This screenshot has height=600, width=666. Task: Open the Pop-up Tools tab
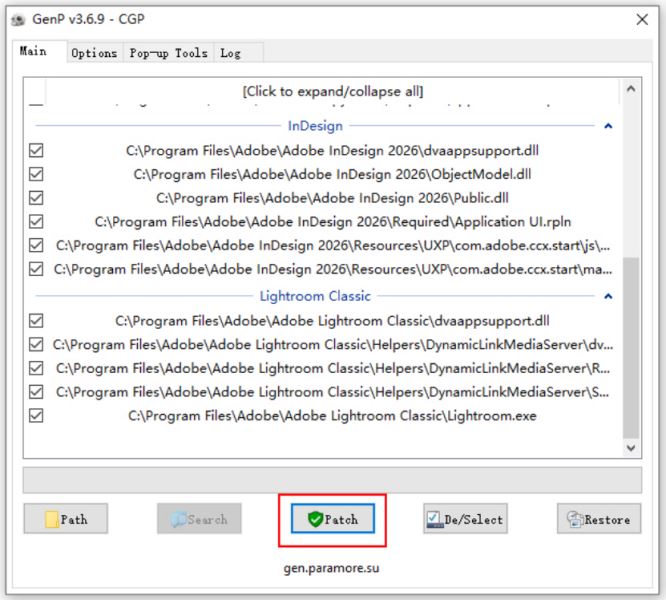(169, 53)
